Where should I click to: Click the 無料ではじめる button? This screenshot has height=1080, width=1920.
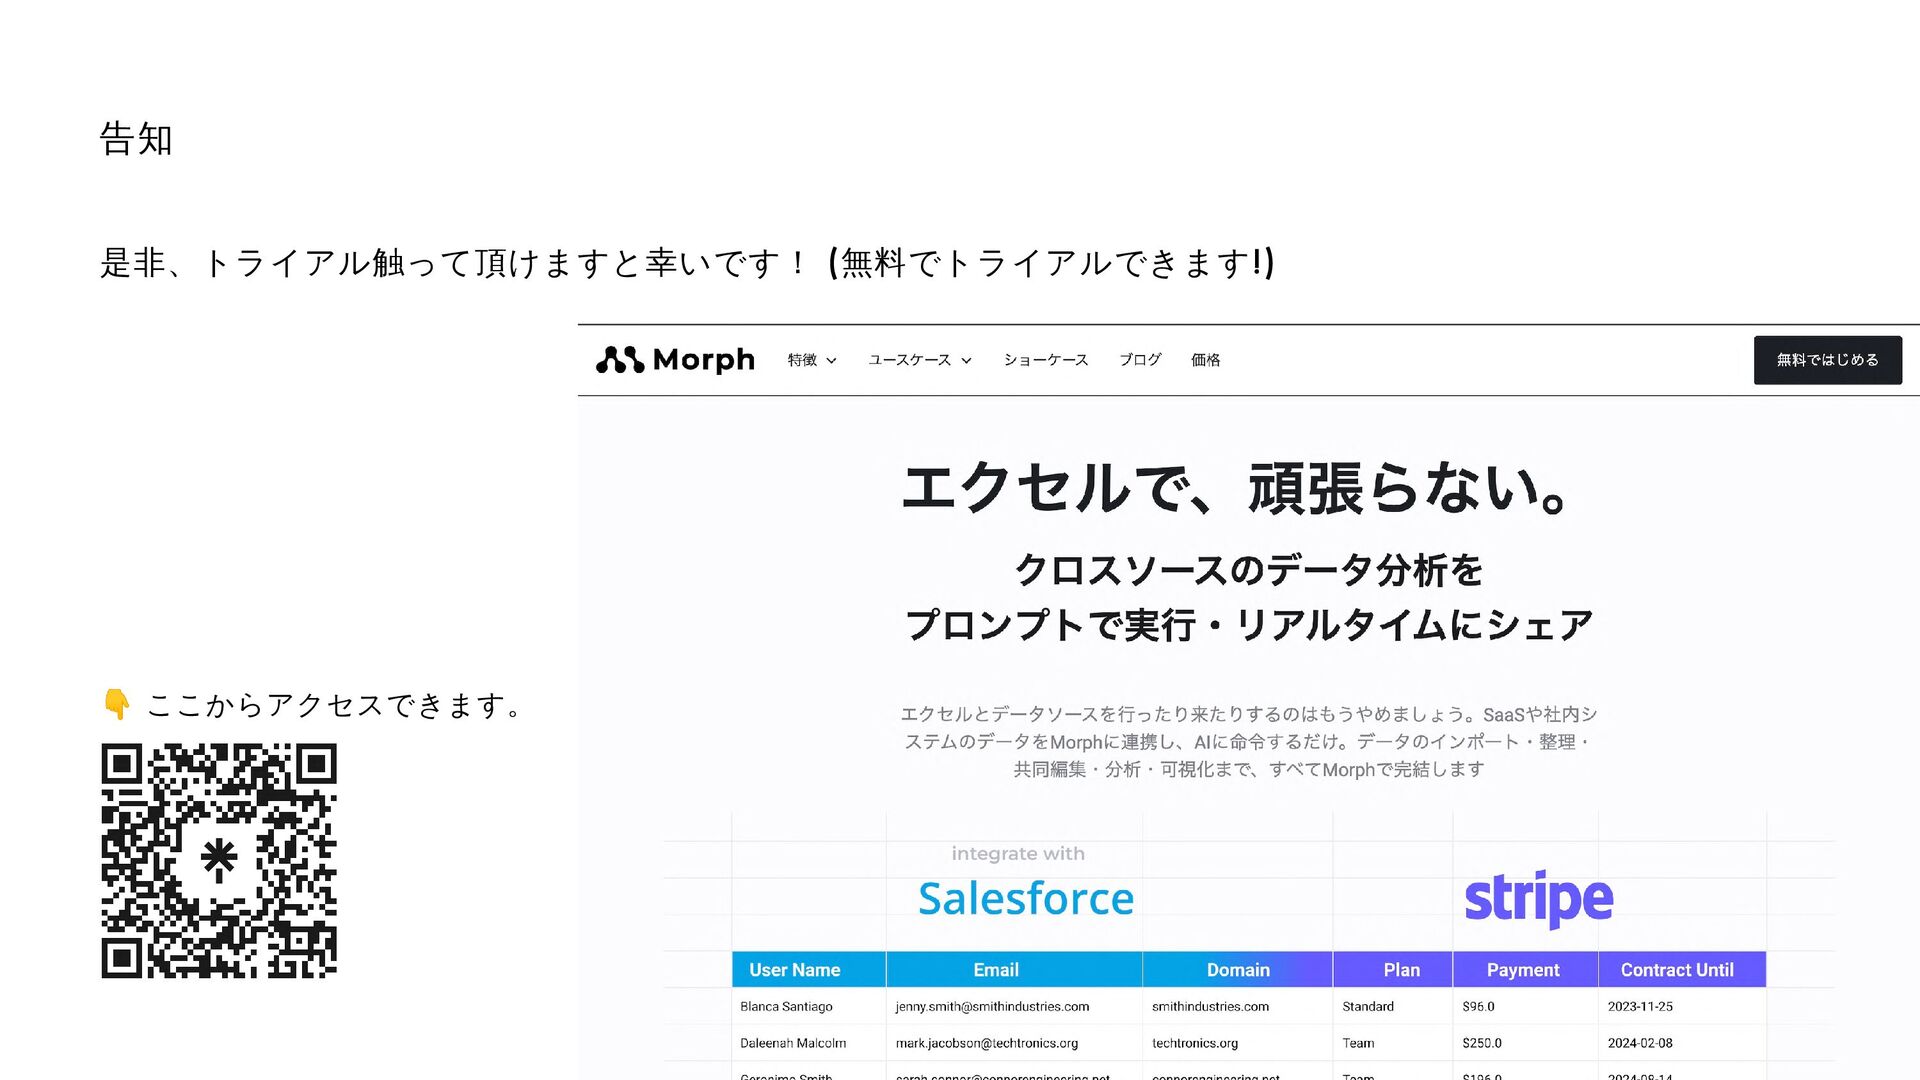click(1828, 360)
